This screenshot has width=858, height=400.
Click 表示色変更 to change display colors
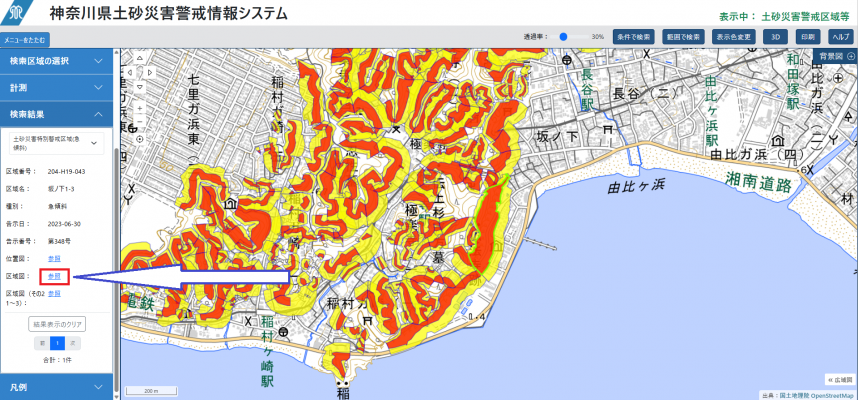[x=735, y=36]
